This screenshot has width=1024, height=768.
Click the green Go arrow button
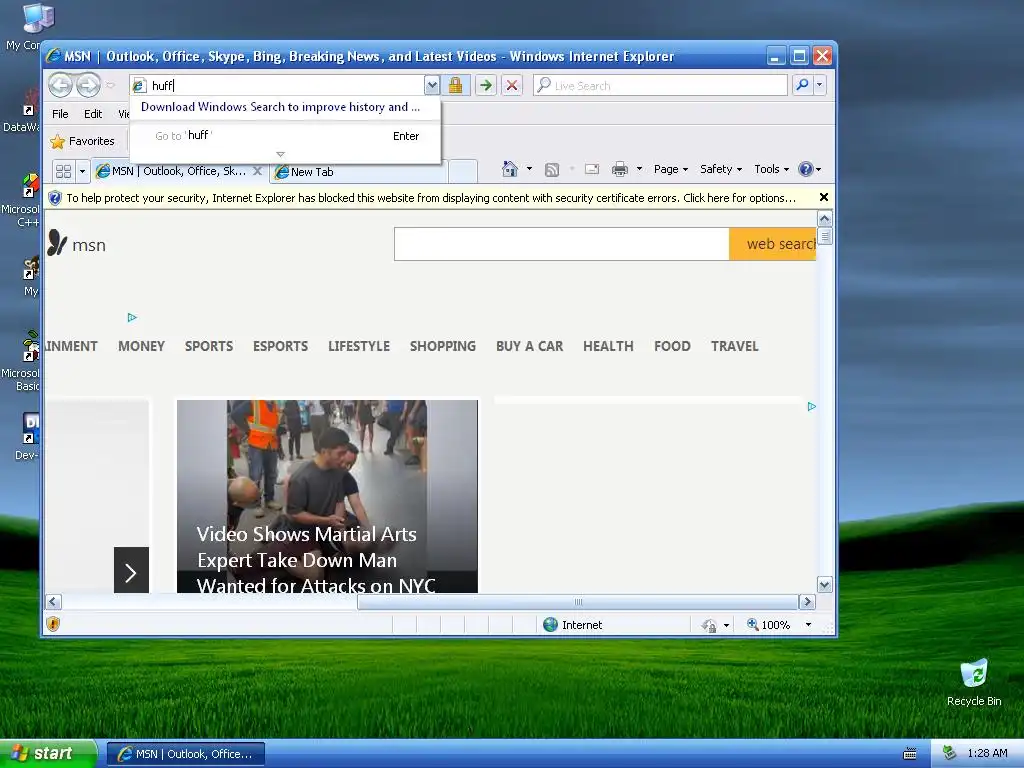pos(485,85)
